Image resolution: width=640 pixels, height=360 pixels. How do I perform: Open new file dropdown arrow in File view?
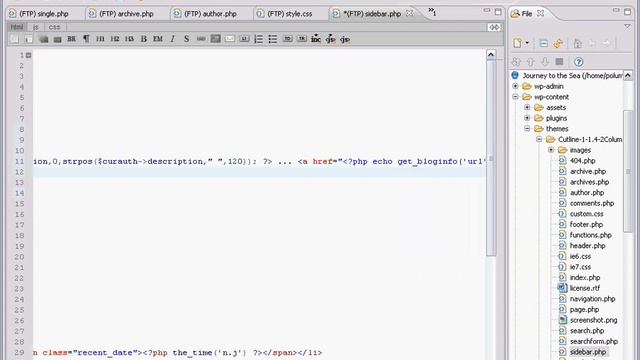(x=527, y=43)
